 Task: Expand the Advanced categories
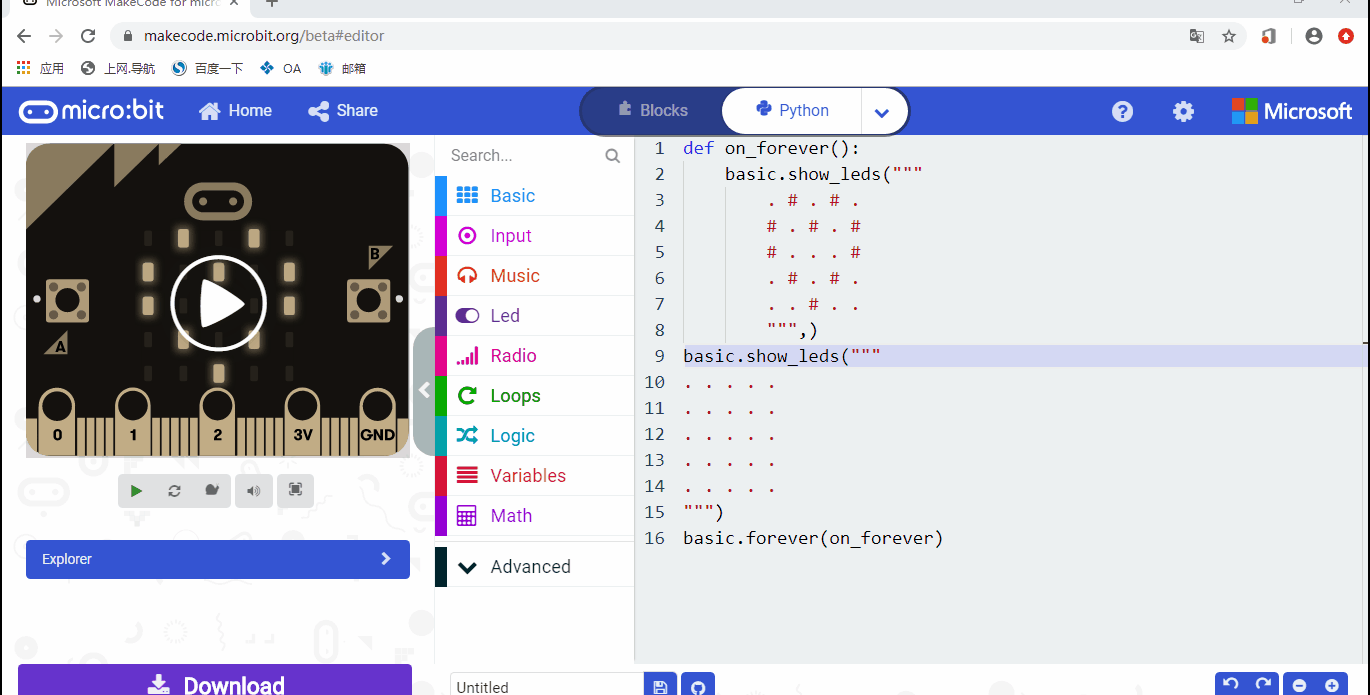point(535,567)
